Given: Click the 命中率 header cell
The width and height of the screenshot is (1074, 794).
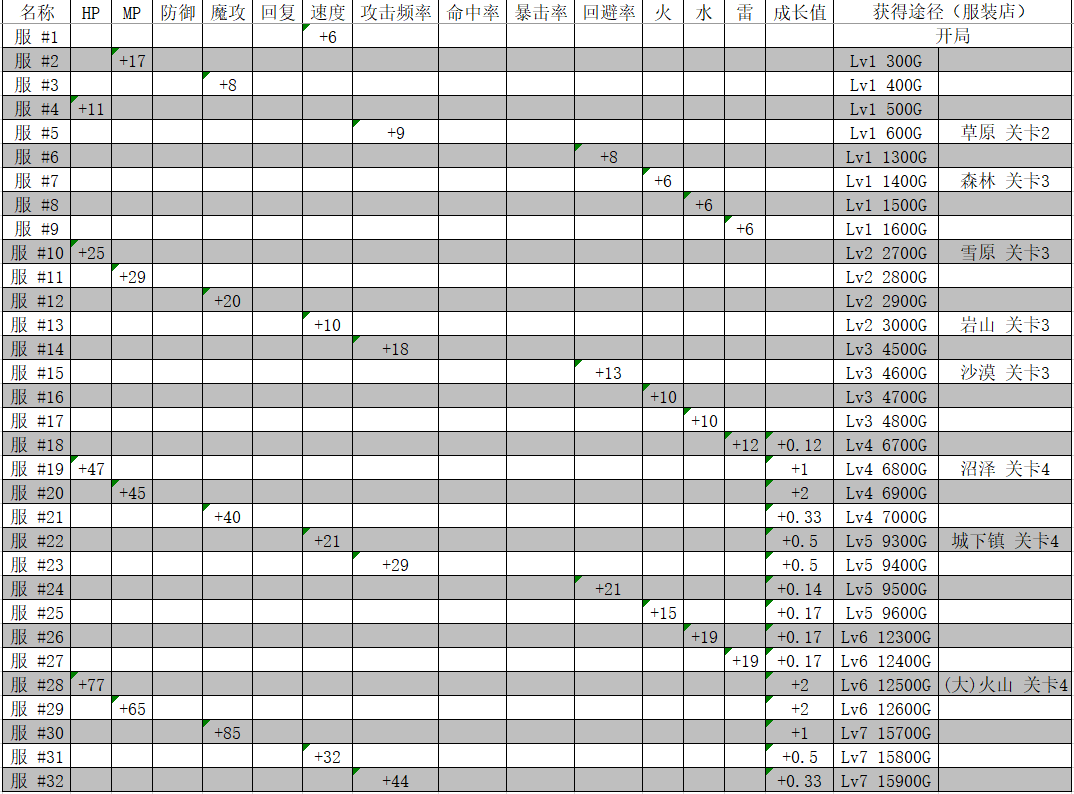Looking at the screenshot, I should [473, 12].
